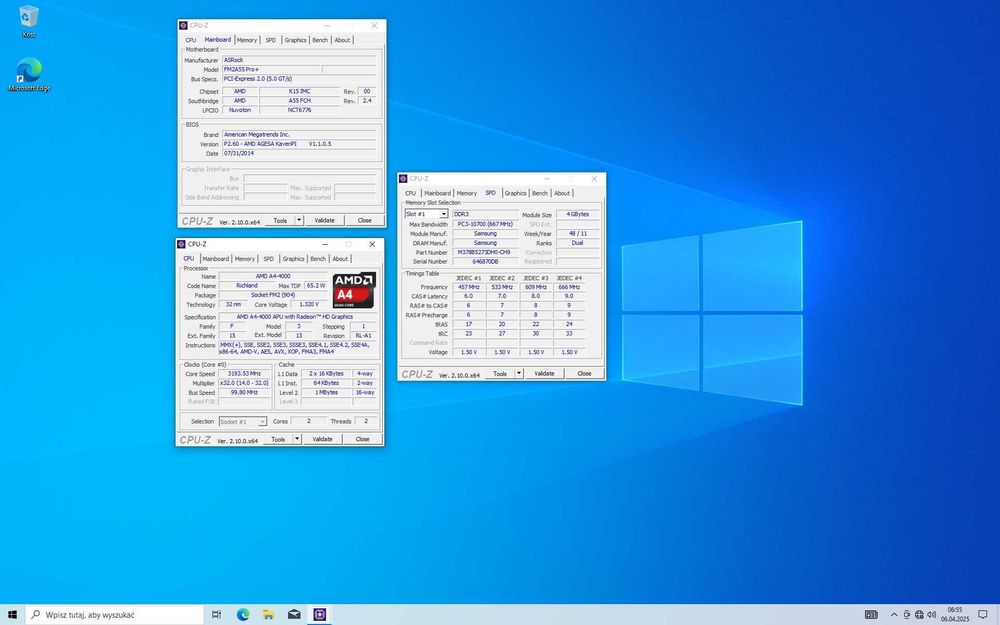Screen dimensions: 1000x625
Task: Open Graphics tab in SPD window
Action: [515, 193]
